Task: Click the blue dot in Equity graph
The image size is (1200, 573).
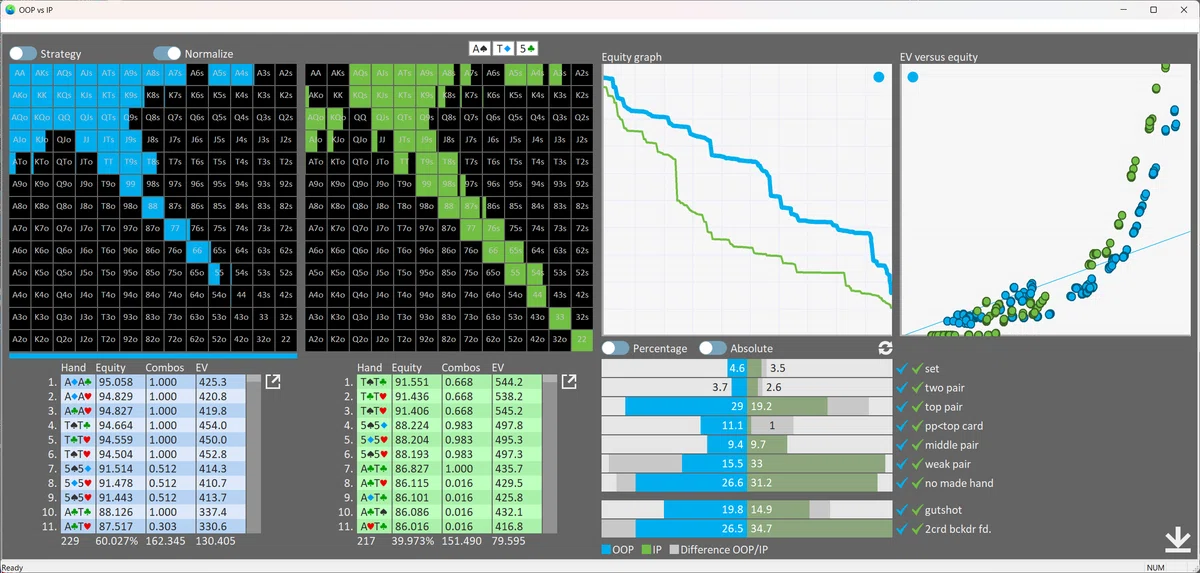Action: pyautogui.click(x=878, y=77)
